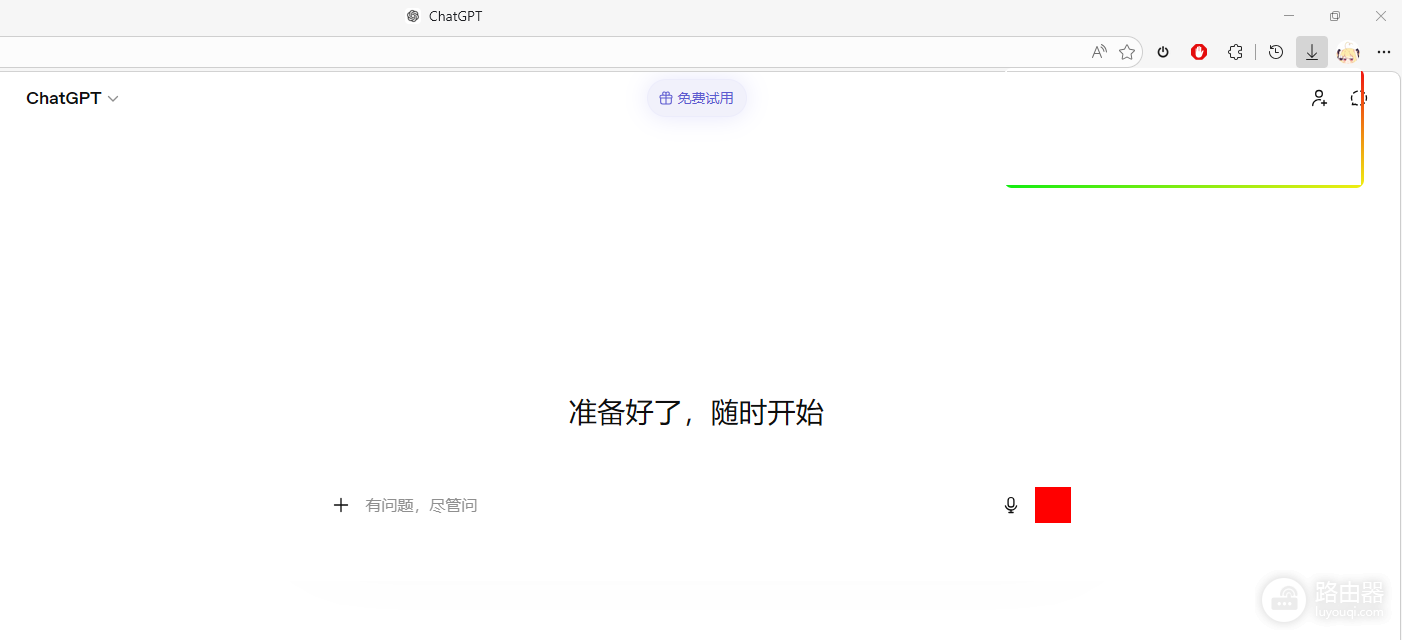Open the Extensions puzzle-piece icon

tap(1235, 52)
